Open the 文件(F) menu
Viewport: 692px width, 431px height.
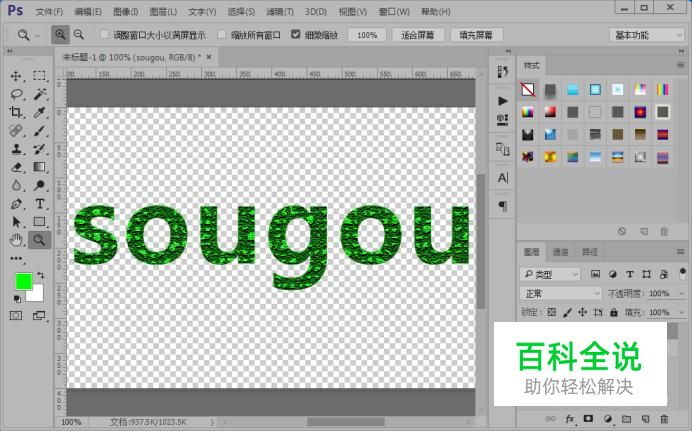[x=49, y=12]
